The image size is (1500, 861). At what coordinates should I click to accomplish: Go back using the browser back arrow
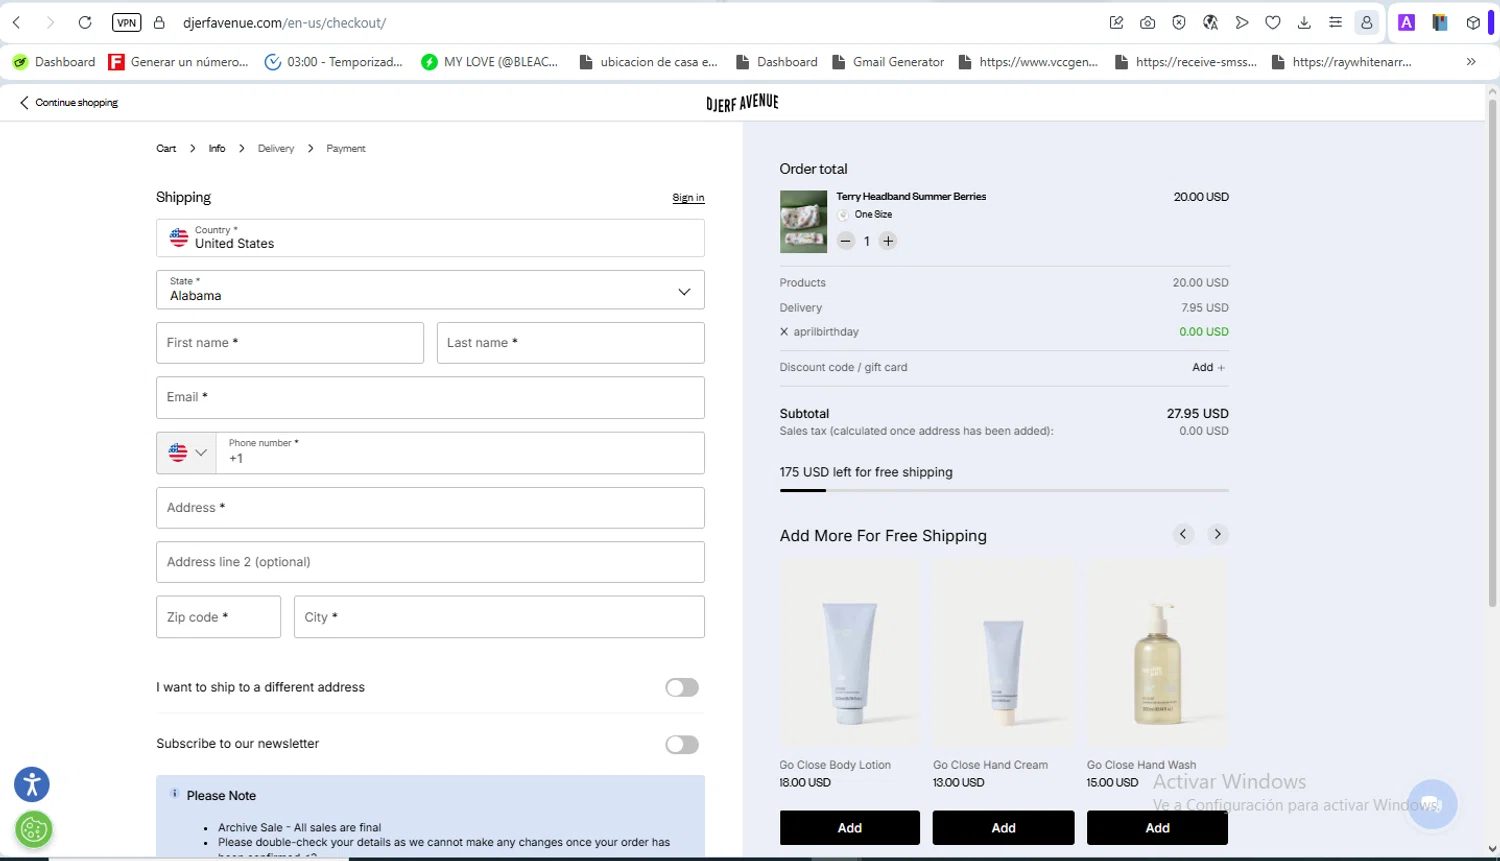coord(17,22)
